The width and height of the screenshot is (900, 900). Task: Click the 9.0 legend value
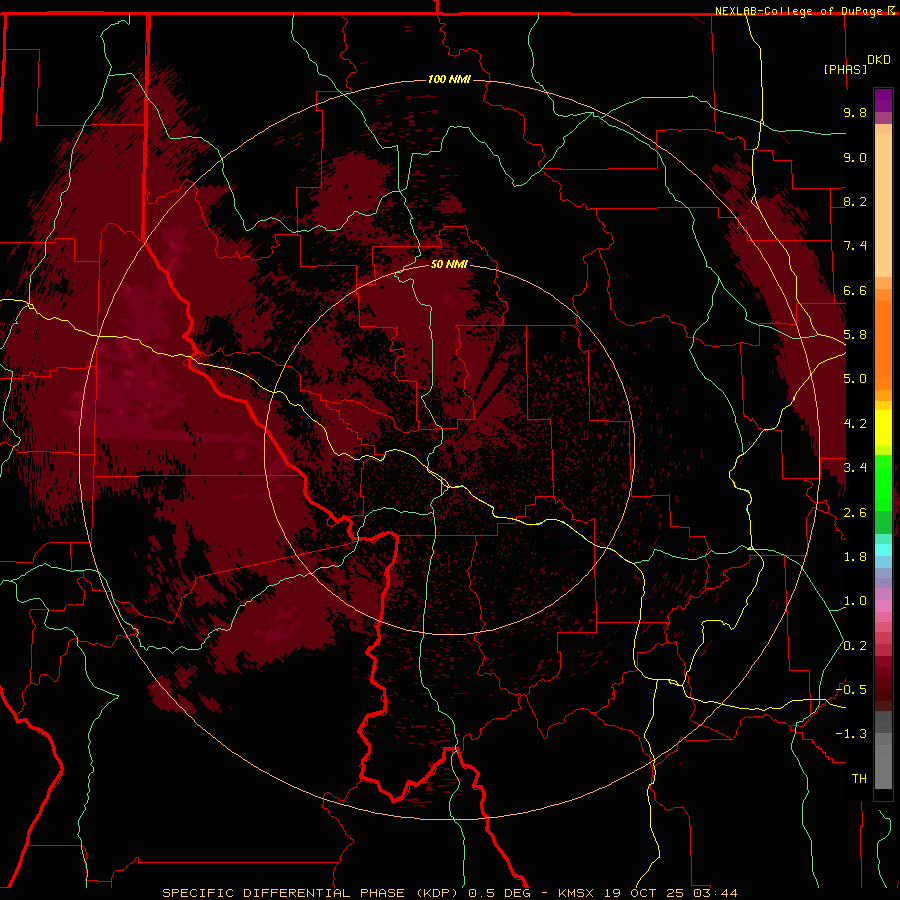[855, 157]
